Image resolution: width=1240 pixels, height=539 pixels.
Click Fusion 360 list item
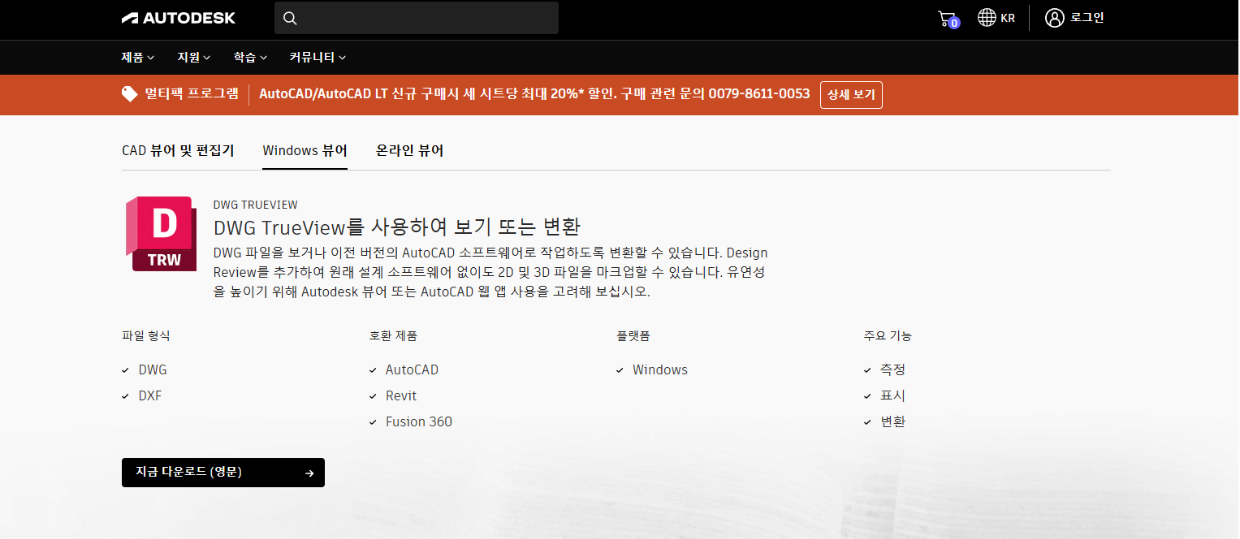(419, 422)
